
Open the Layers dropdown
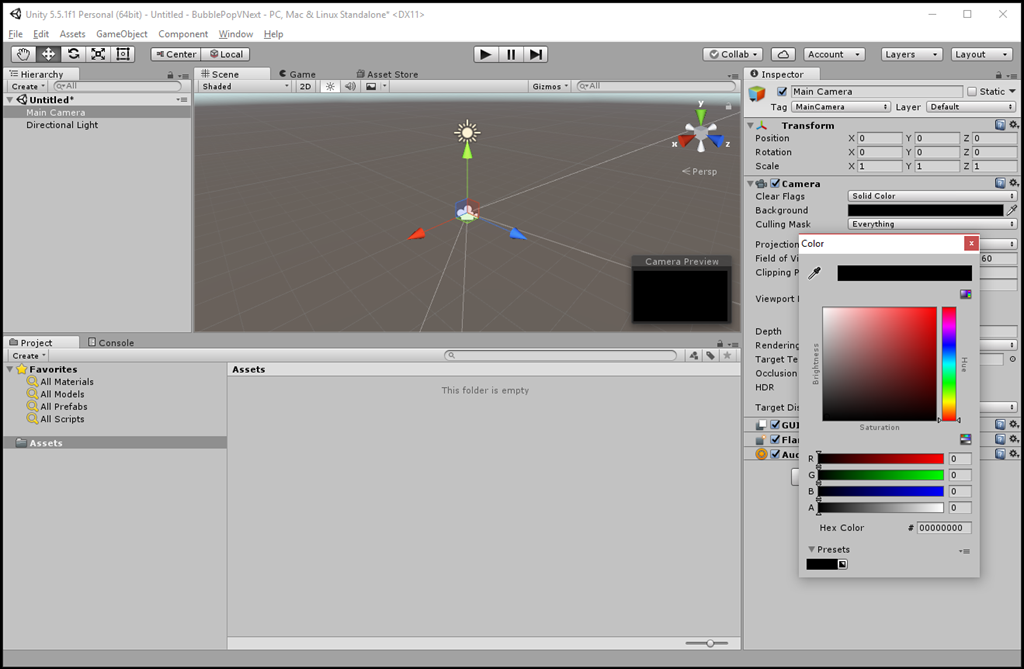pyautogui.click(x=912, y=54)
